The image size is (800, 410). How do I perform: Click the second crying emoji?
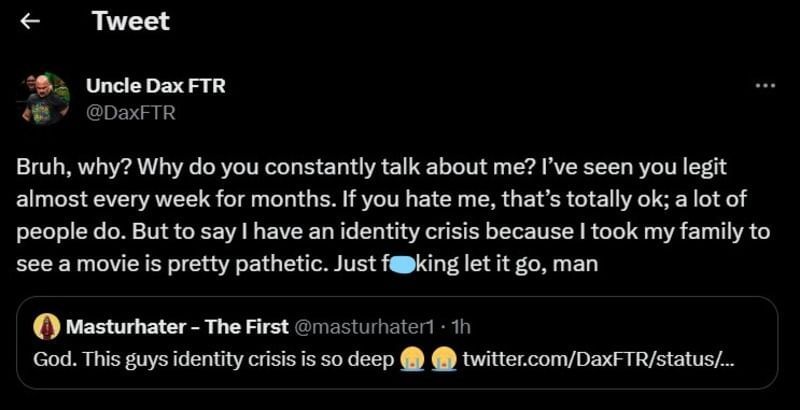[x=444, y=358]
